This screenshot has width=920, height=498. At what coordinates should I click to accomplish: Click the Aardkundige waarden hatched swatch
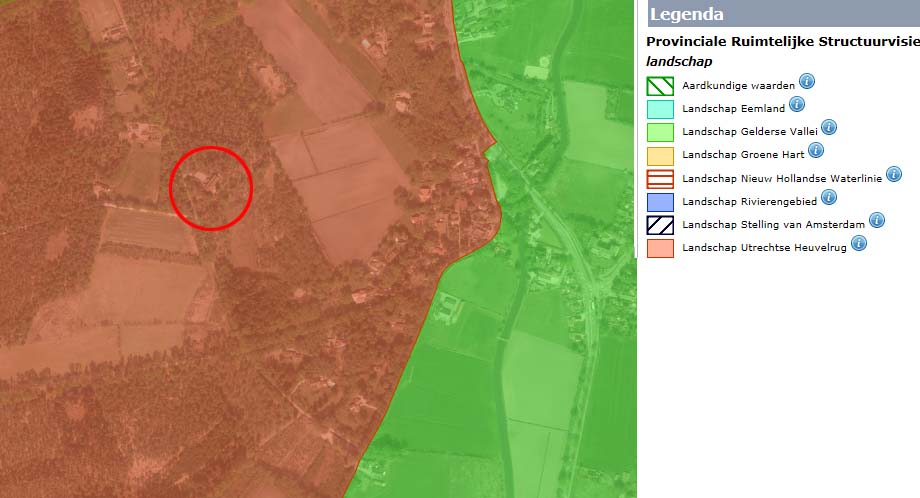(660, 86)
